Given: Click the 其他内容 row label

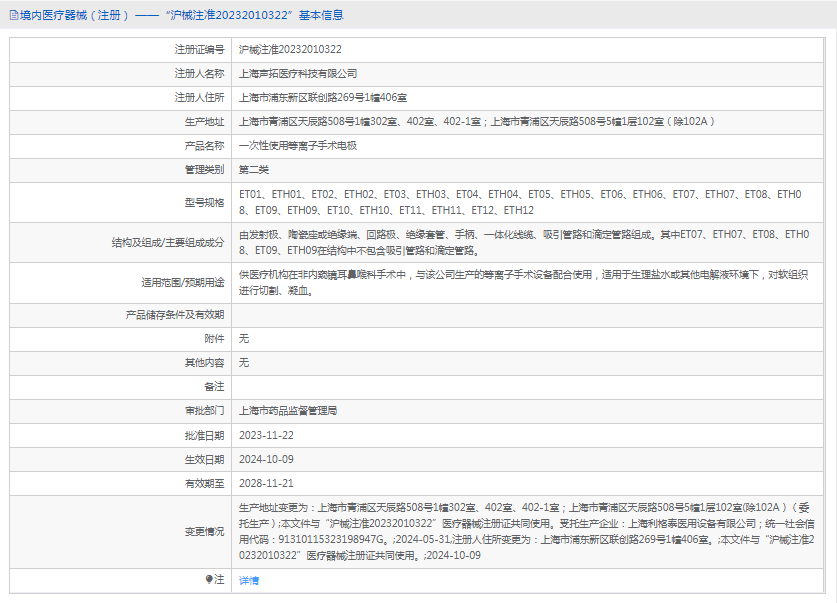Looking at the screenshot, I should (x=204, y=363).
